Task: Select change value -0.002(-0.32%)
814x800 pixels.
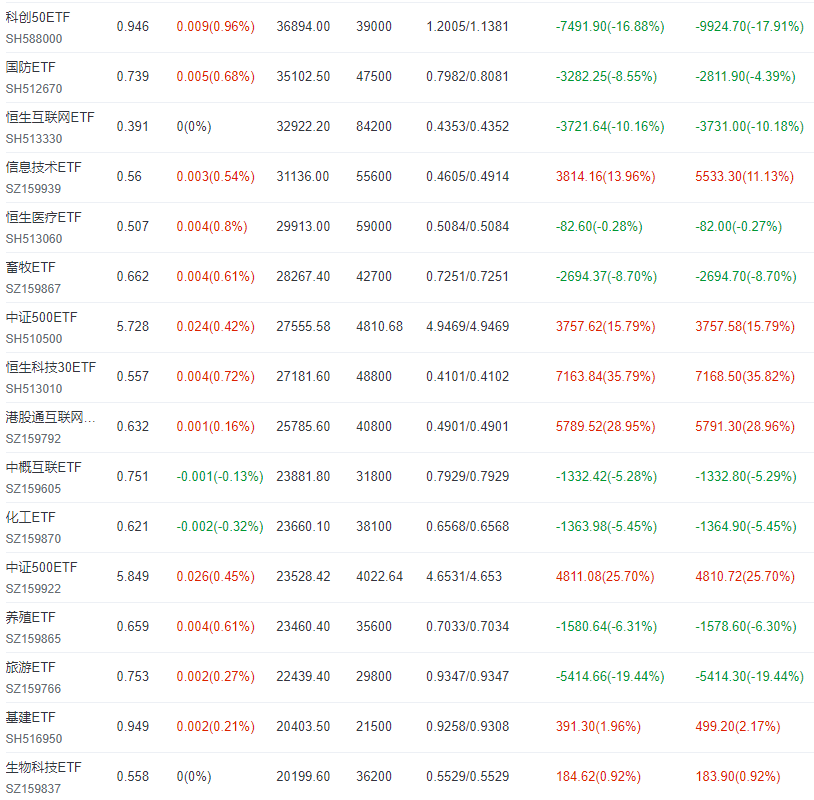Action: pyautogui.click(x=220, y=526)
